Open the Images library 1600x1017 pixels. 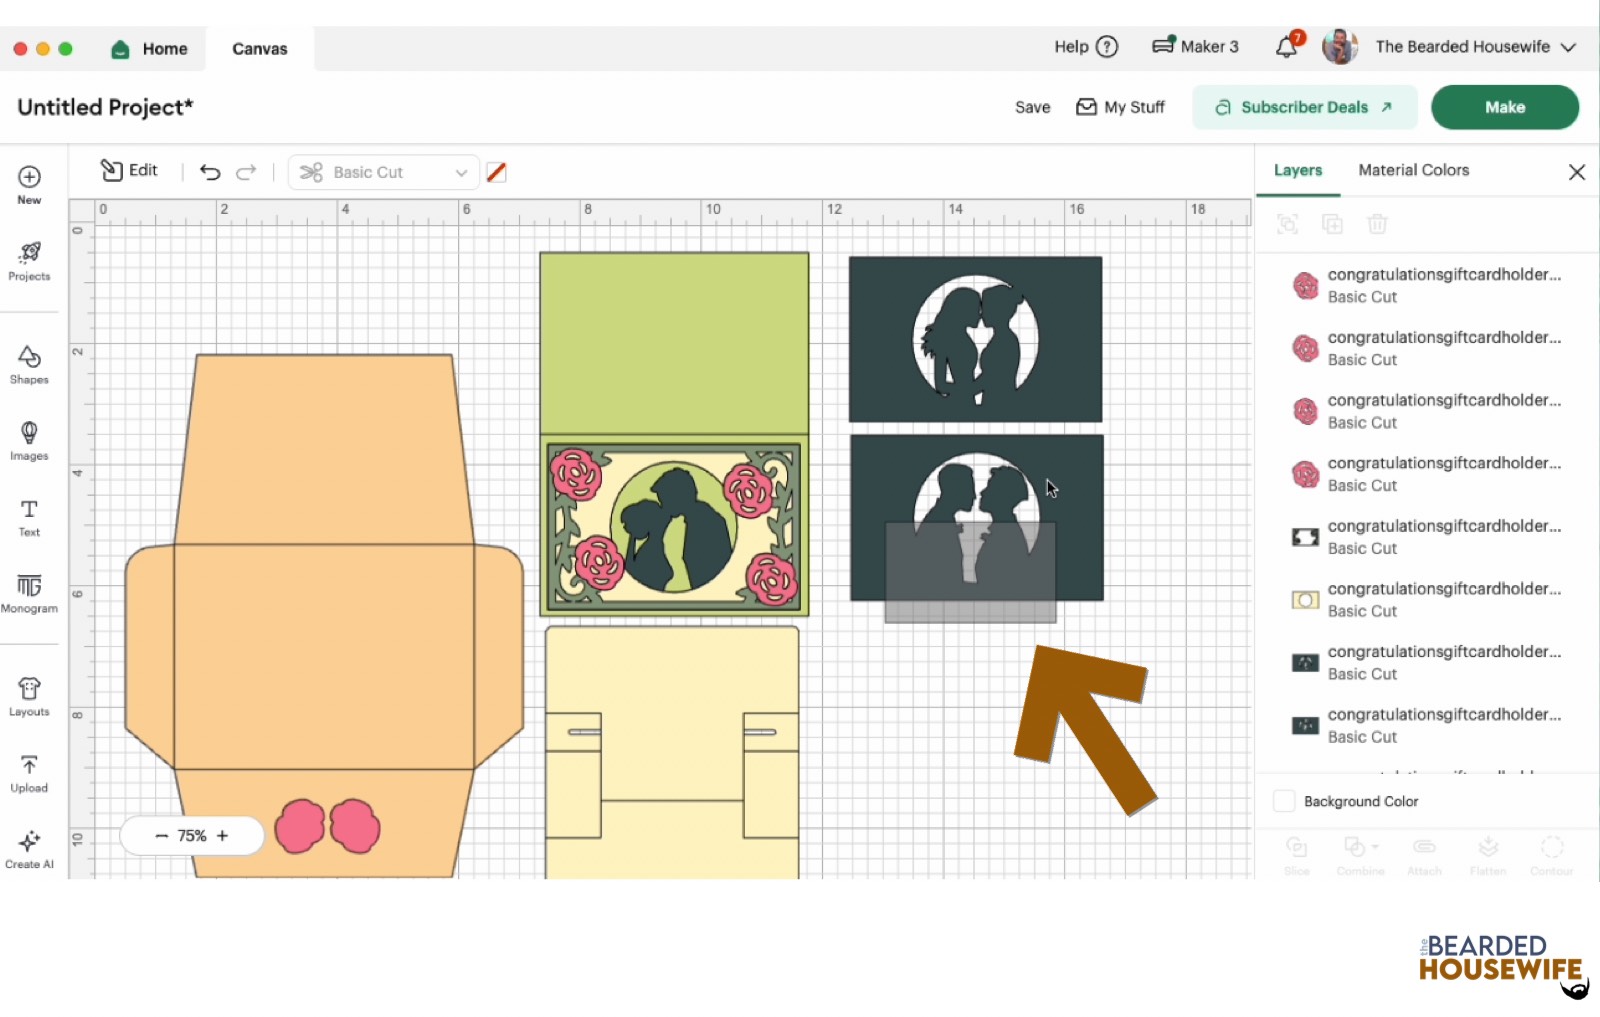(x=29, y=440)
